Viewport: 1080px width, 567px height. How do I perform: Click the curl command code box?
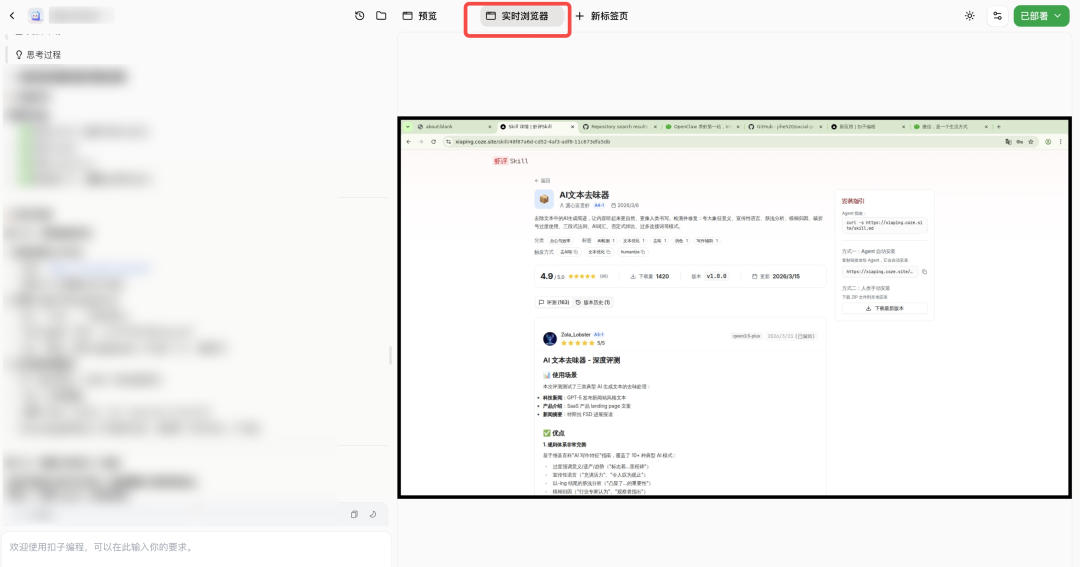coord(884,225)
